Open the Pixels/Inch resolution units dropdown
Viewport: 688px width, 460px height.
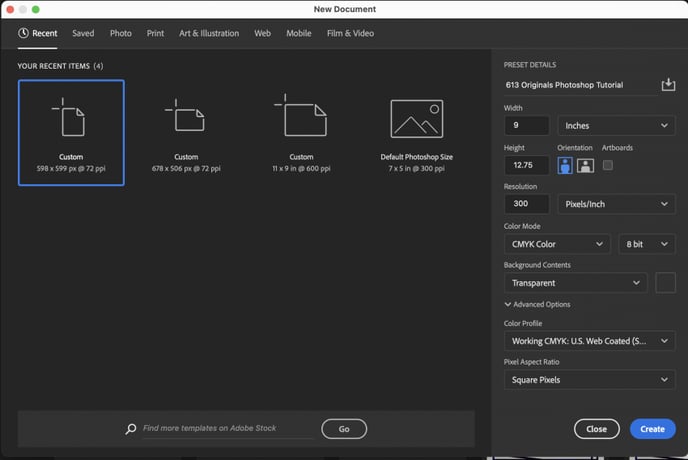click(616, 204)
